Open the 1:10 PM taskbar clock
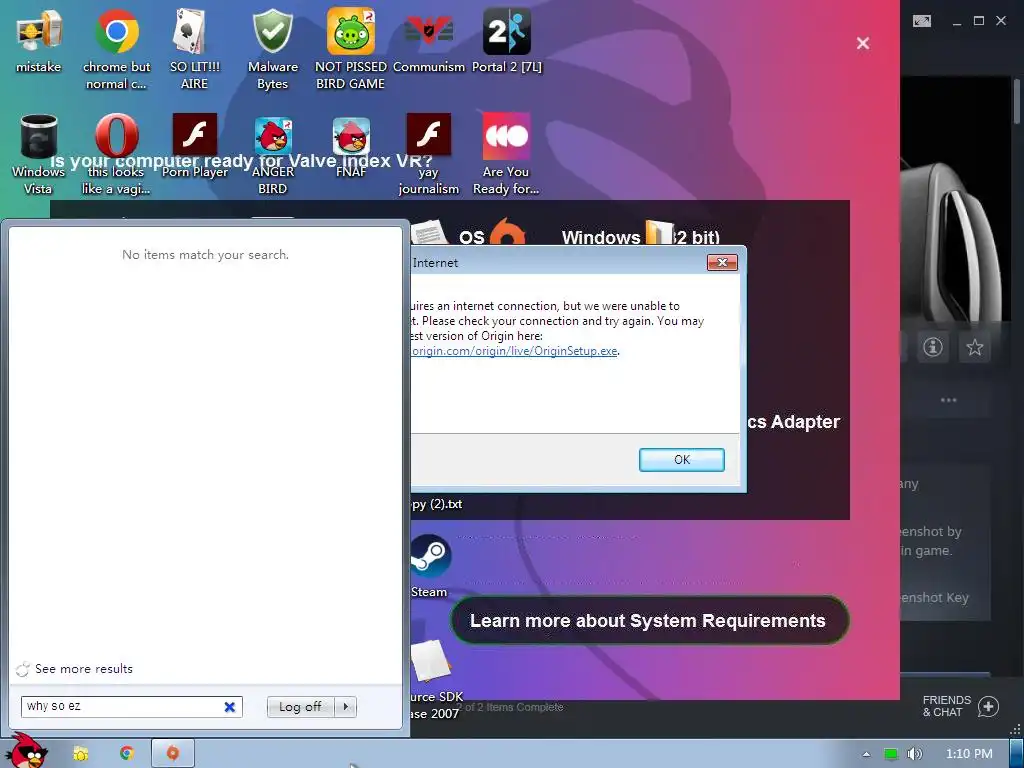The image size is (1024, 768). tap(969, 754)
